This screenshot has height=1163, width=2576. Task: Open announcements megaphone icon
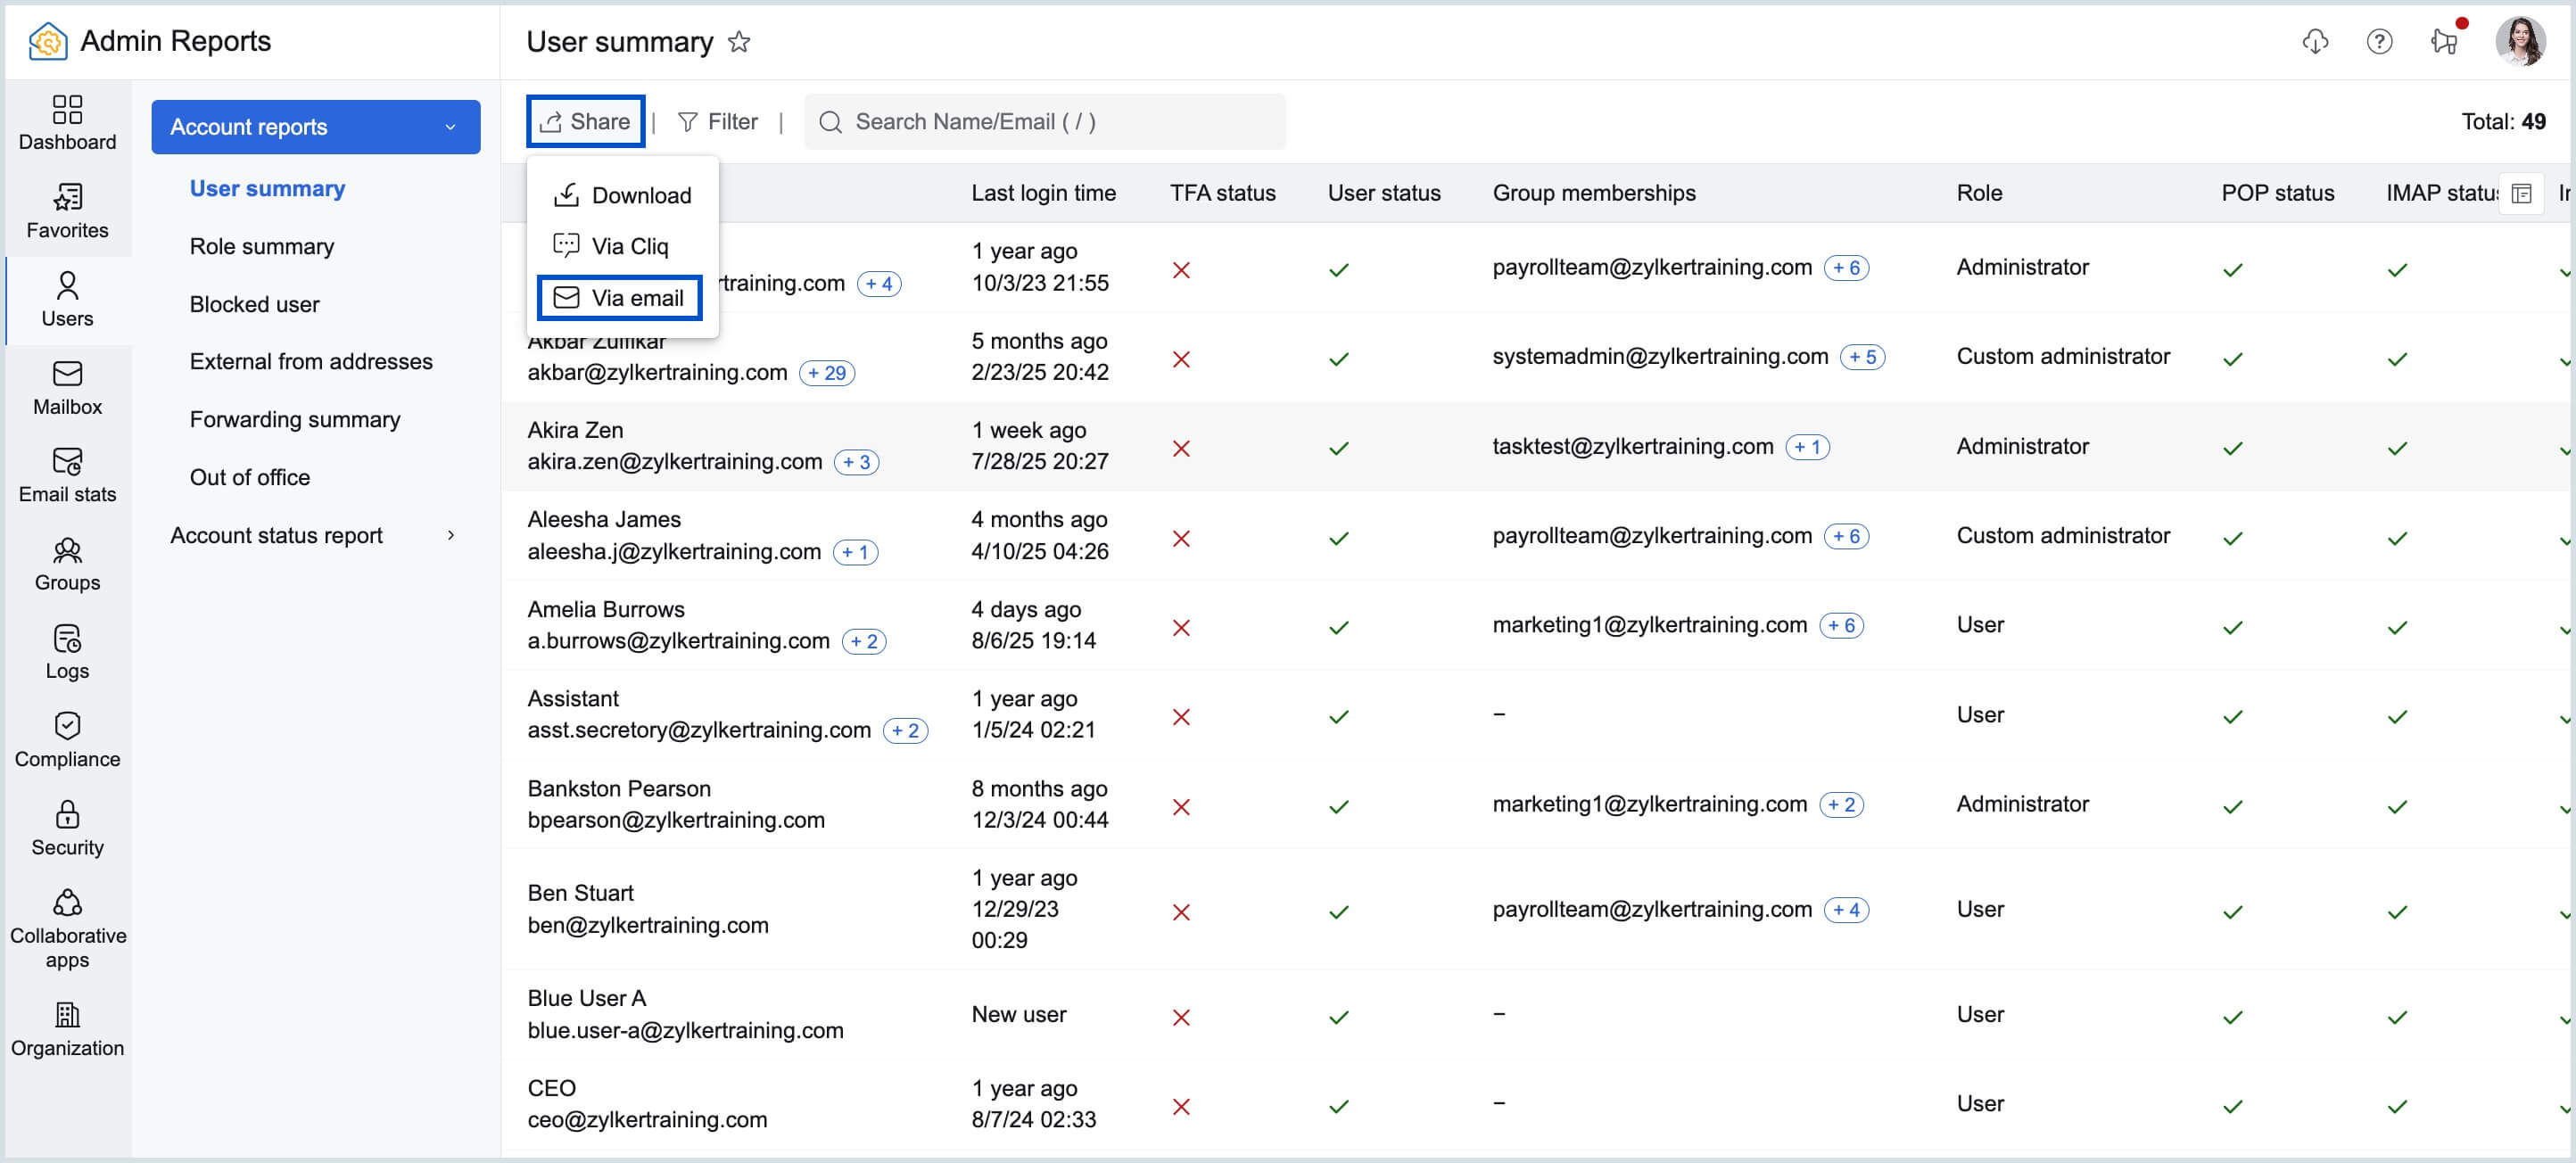coord(2443,42)
